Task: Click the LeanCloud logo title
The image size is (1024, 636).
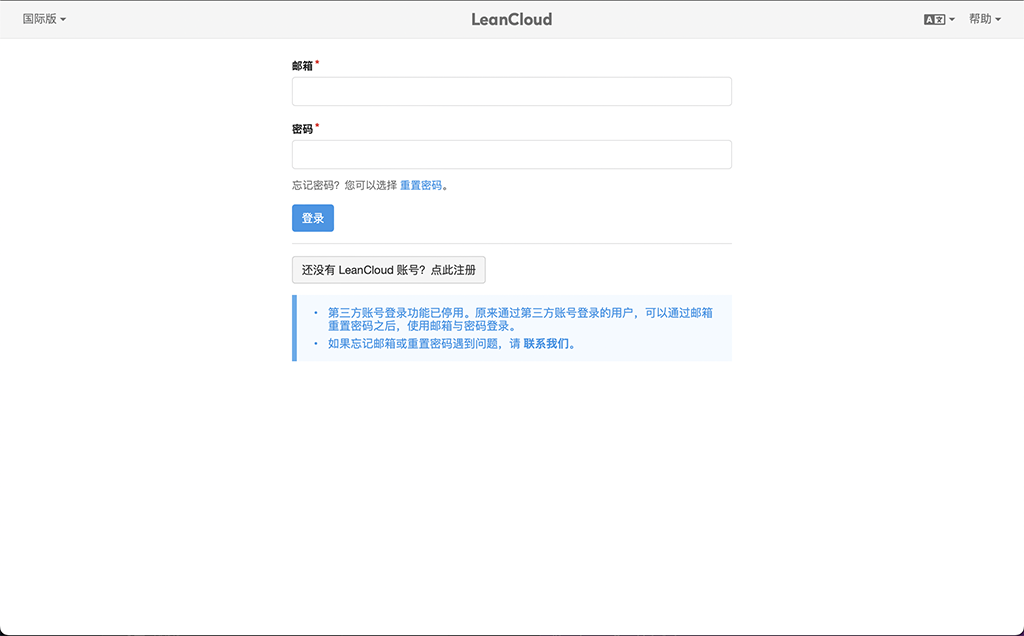Action: coord(512,20)
